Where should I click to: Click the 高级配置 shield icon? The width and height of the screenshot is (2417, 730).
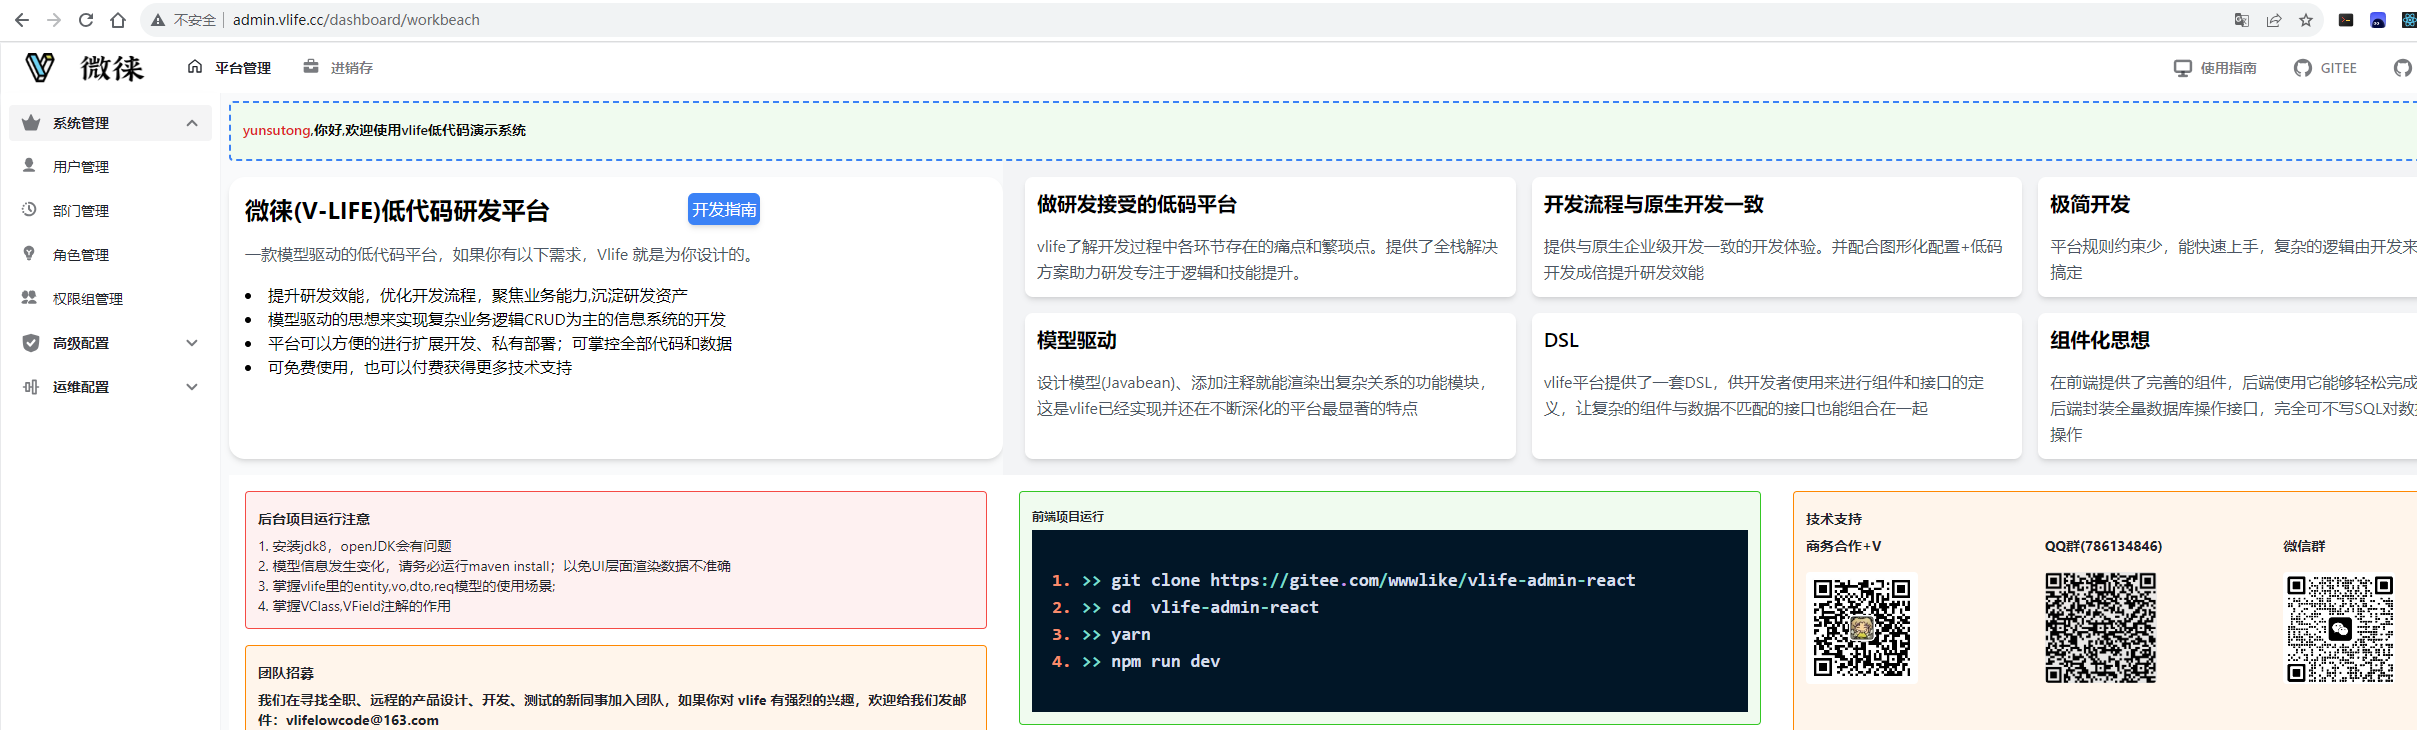tap(31, 343)
